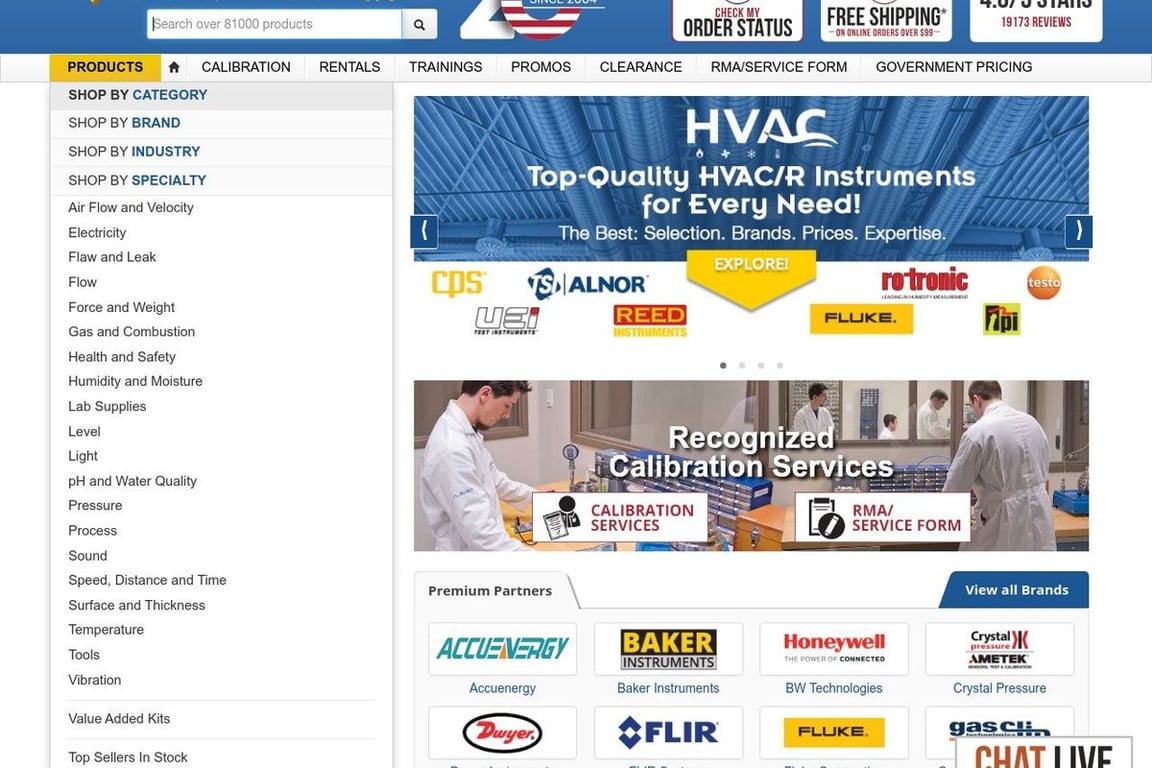Open Value Added Kits link
This screenshot has height=768, width=1152.
tap(119, 719)
